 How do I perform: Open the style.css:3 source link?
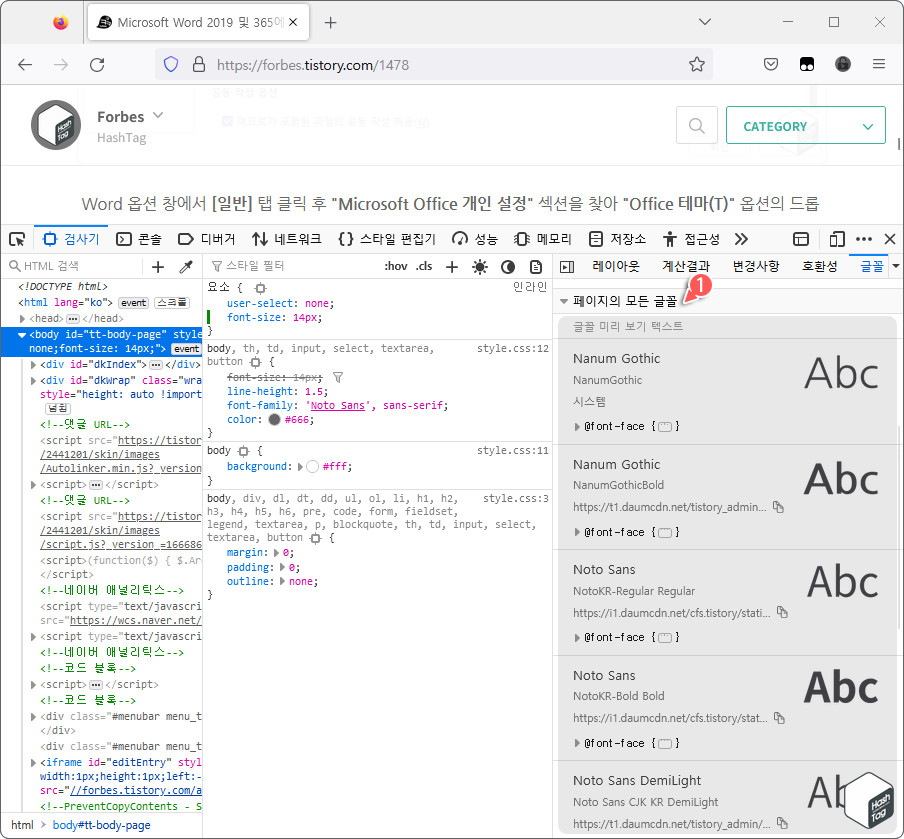515,498
